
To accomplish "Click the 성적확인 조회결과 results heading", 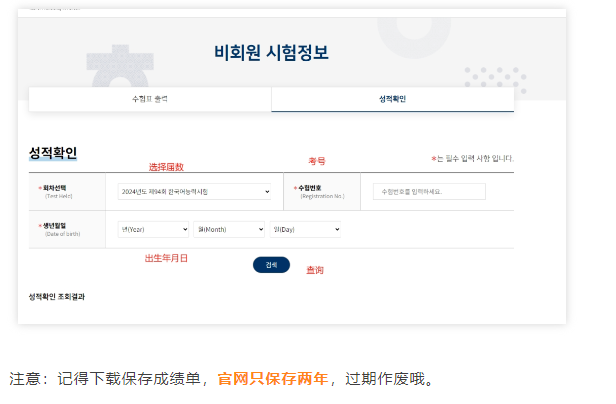I will [57, 297].
